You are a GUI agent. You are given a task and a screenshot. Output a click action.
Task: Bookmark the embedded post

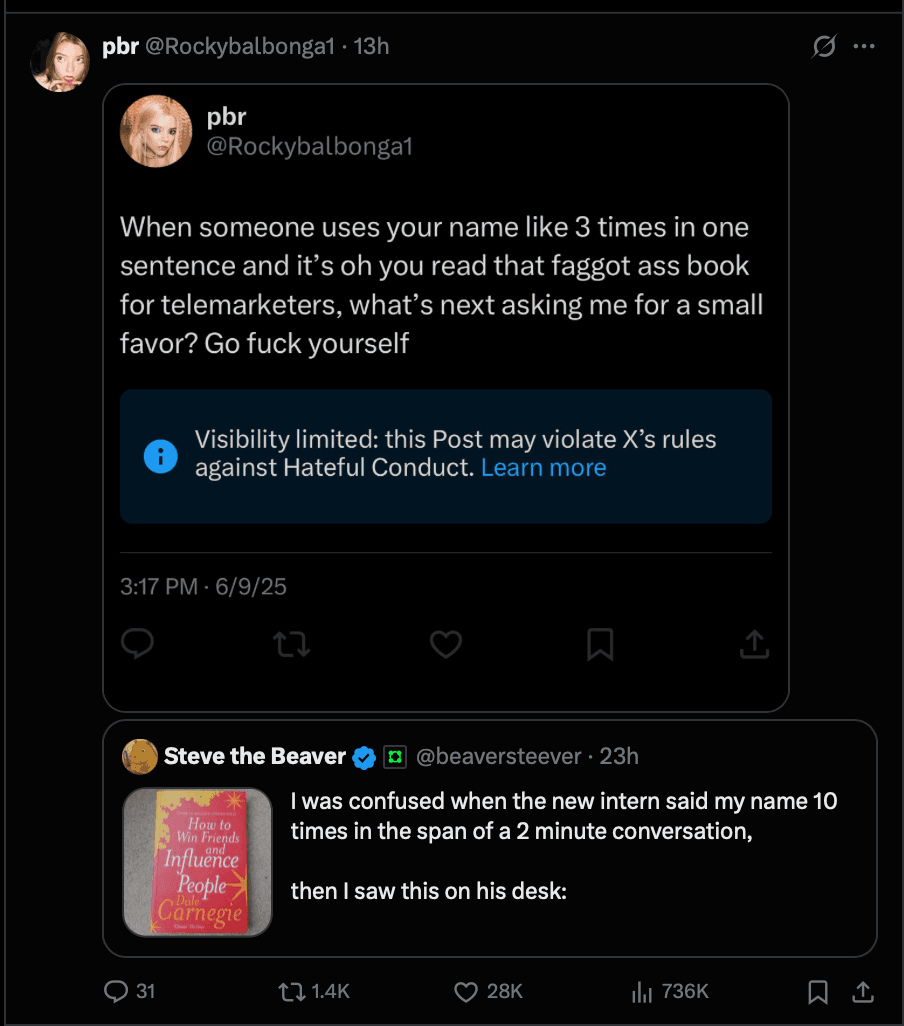[x=600, y=644]
